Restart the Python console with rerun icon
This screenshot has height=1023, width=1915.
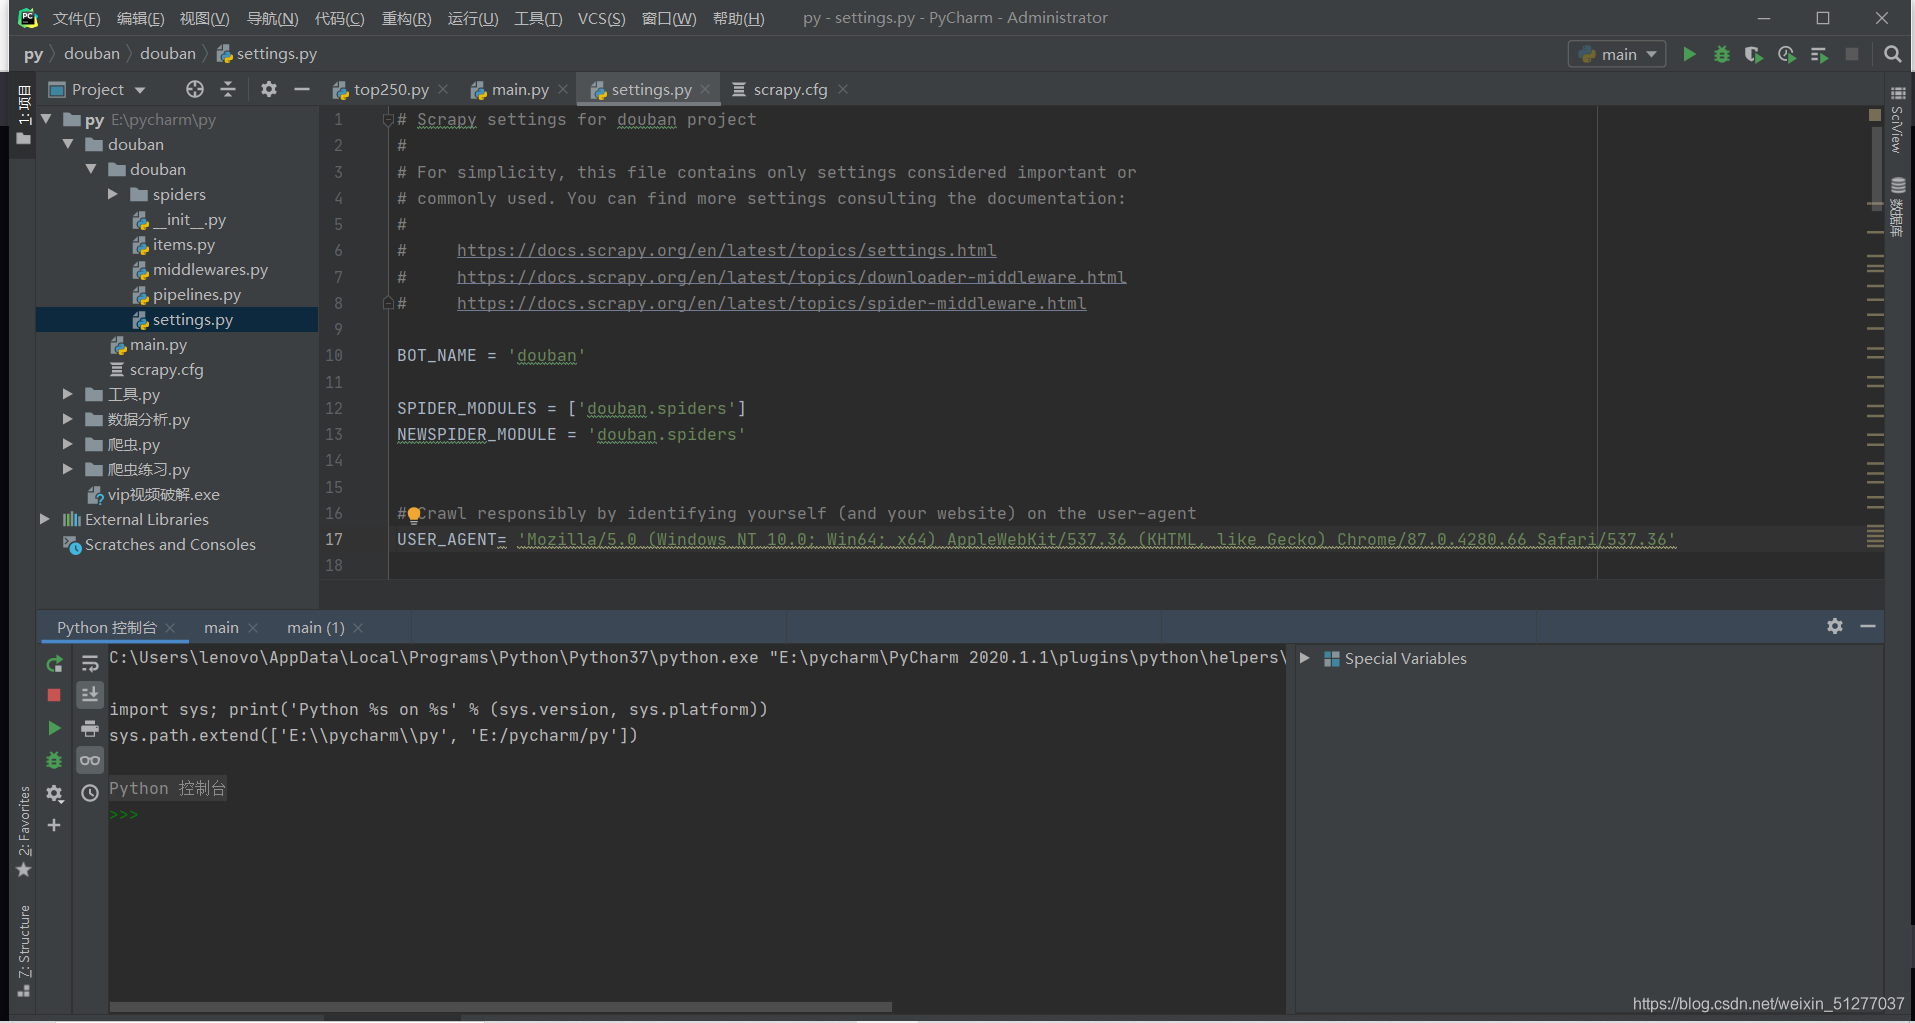coord(55,663)
